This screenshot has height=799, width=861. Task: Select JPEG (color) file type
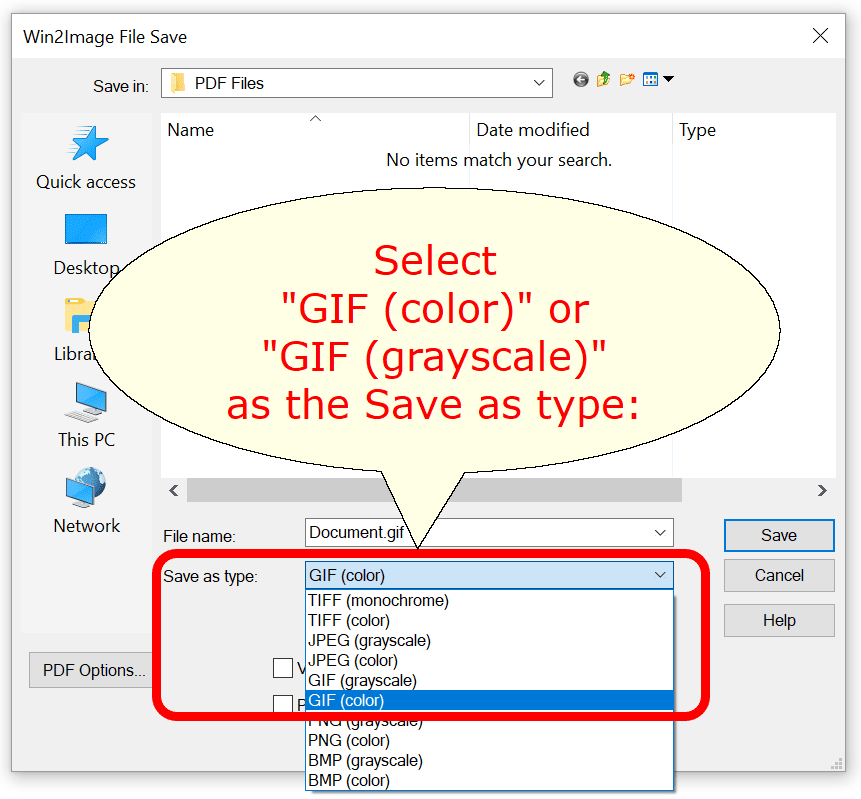click(x=353, y=660)
